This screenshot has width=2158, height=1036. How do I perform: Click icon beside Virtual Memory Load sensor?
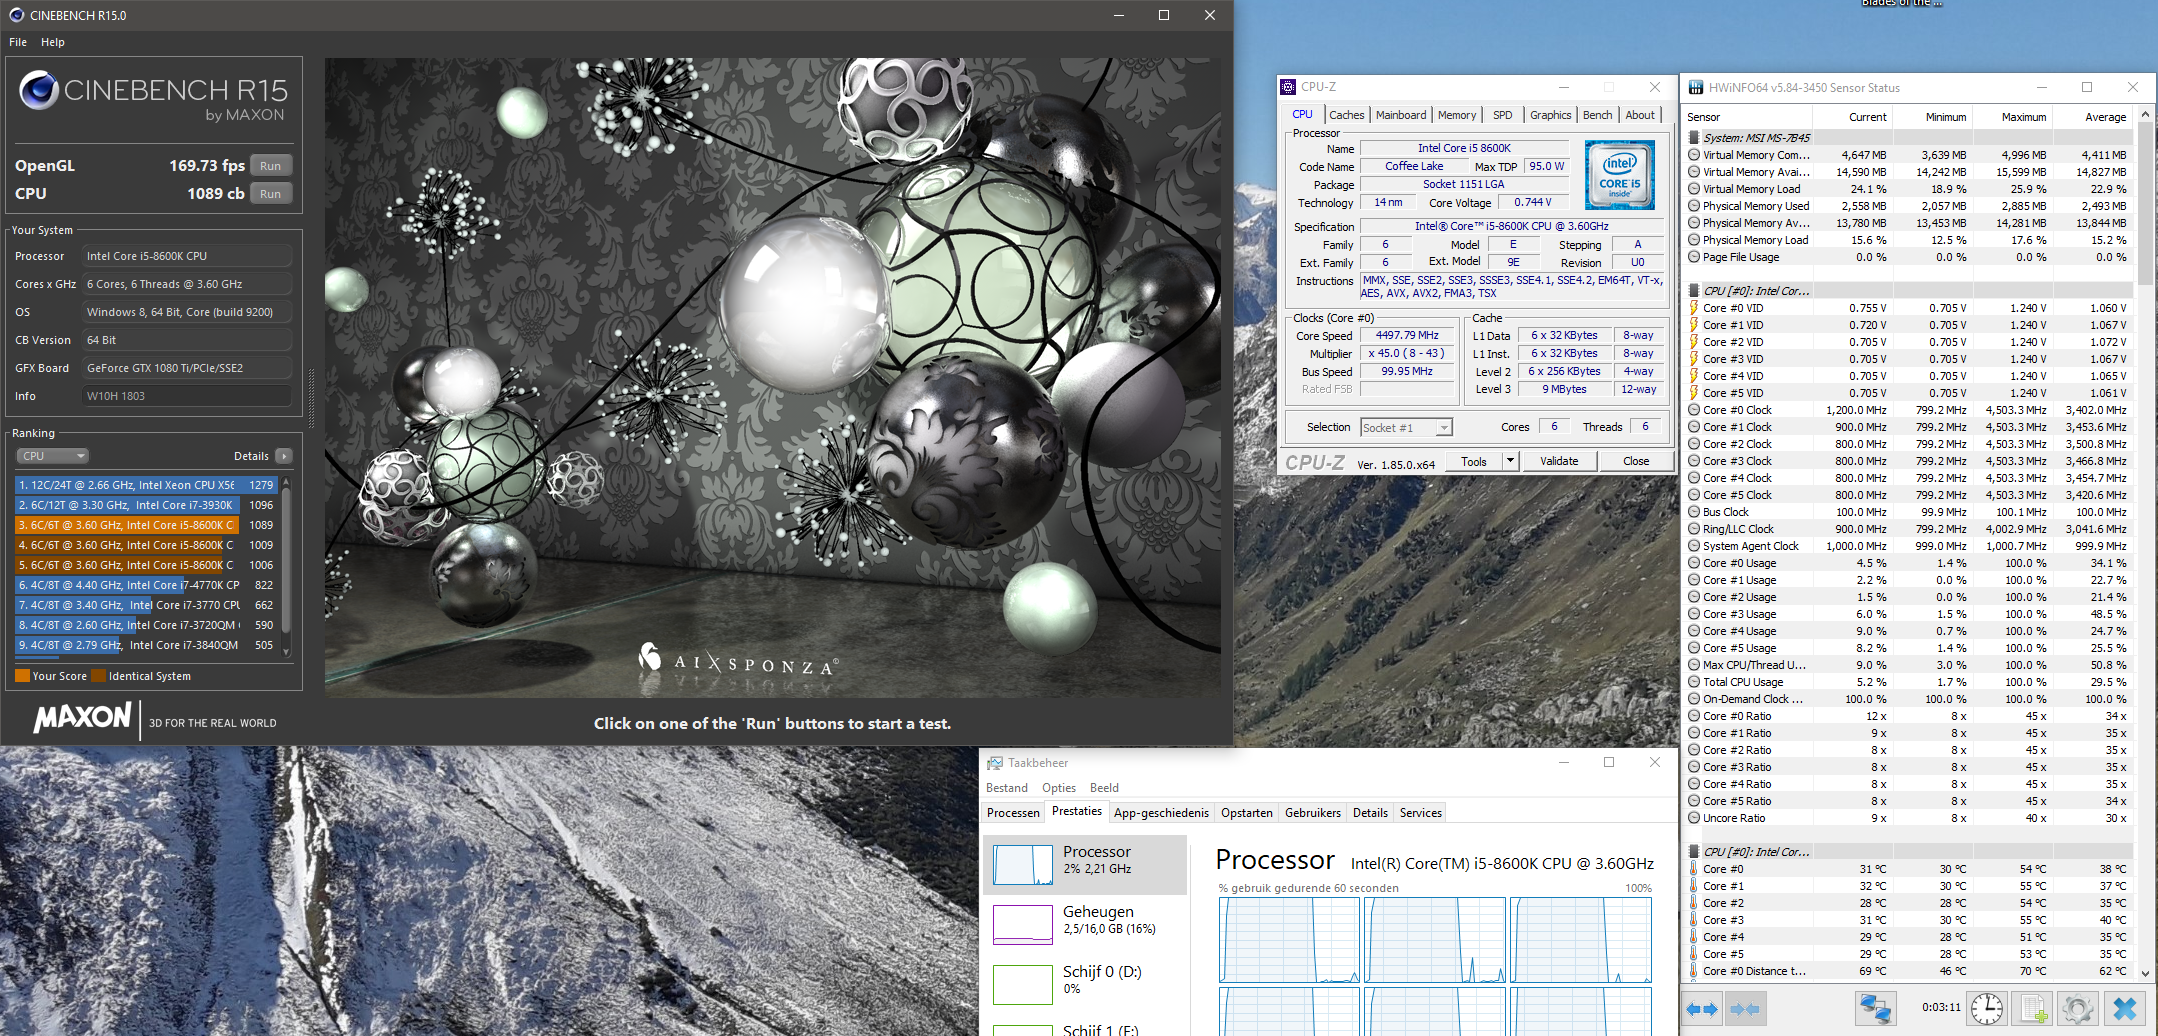tap(1694, 189)
